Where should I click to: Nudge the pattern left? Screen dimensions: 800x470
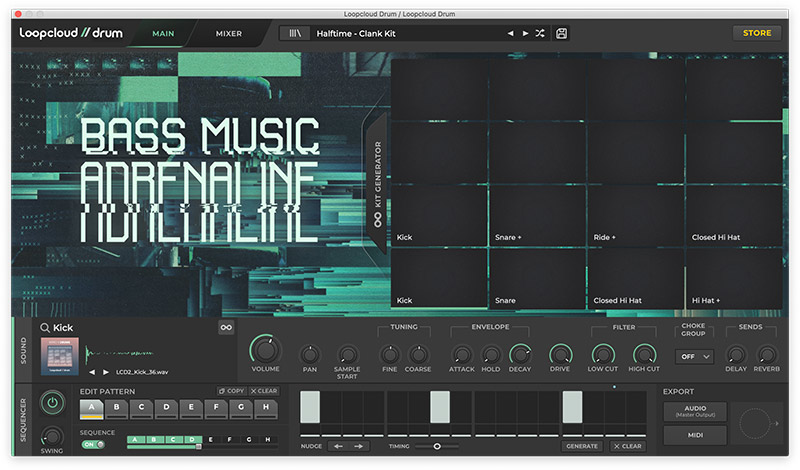(x=338, y=447)
